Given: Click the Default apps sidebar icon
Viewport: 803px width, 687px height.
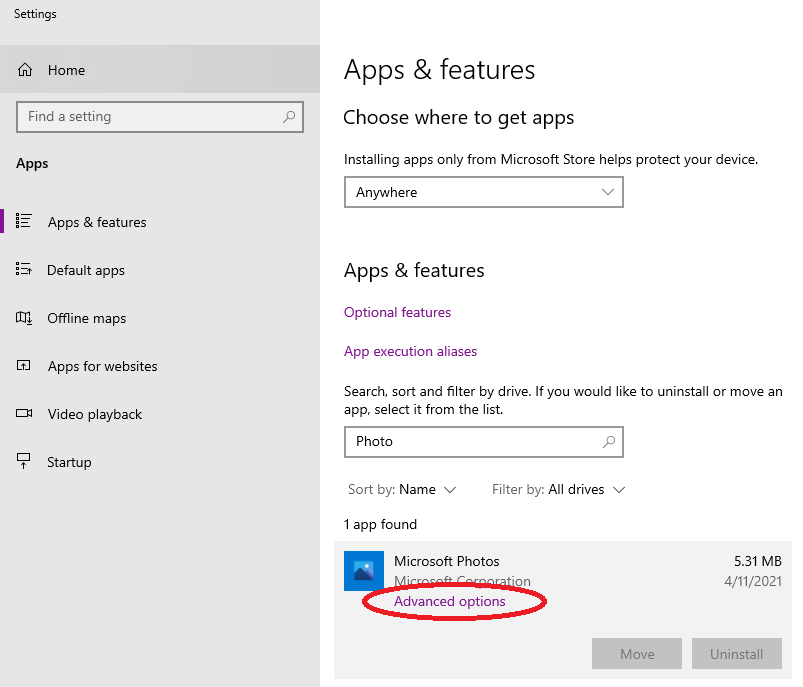Looking at the screenshot, I should pos(24,269).
